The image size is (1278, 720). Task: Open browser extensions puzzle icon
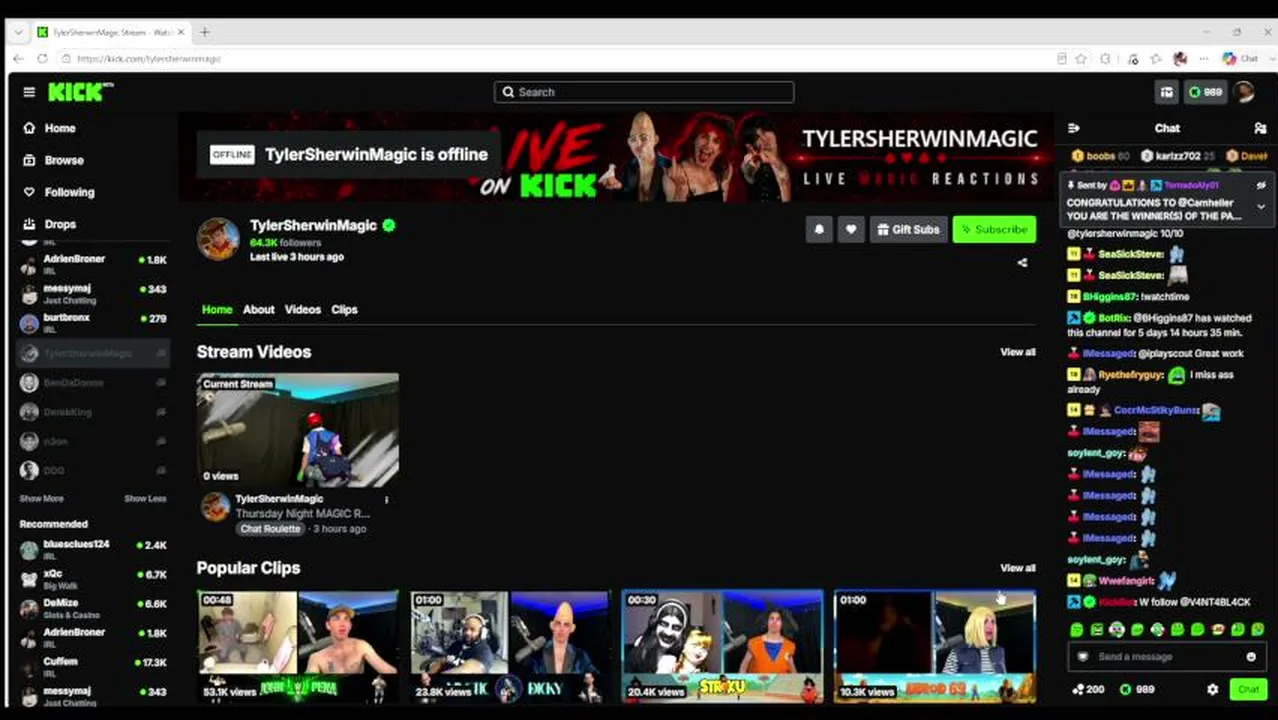[x=1105, y=59]
